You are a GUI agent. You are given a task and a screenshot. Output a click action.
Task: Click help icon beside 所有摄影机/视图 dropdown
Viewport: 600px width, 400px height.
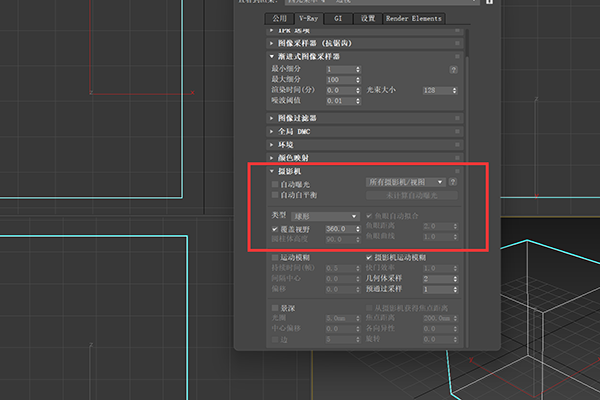click(x=452, y=183)
